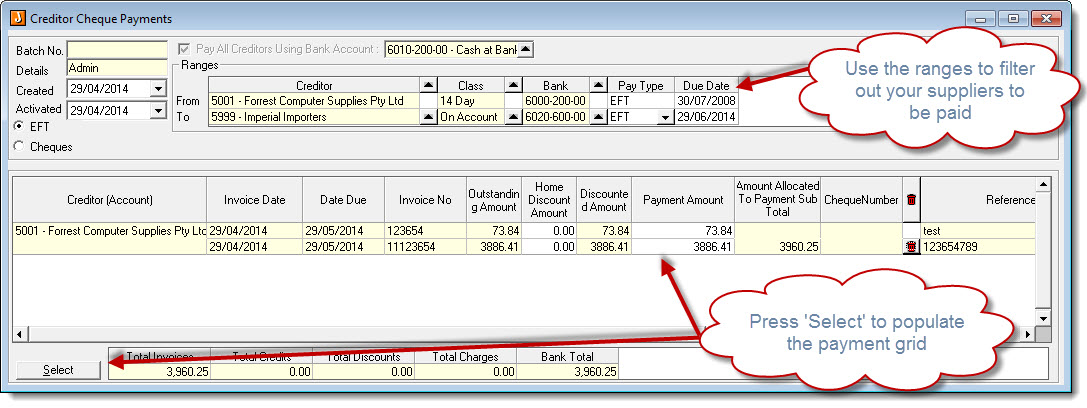
Task: Open lookup arrow for 6020-600-00 bank
Action: coord(598,117)
